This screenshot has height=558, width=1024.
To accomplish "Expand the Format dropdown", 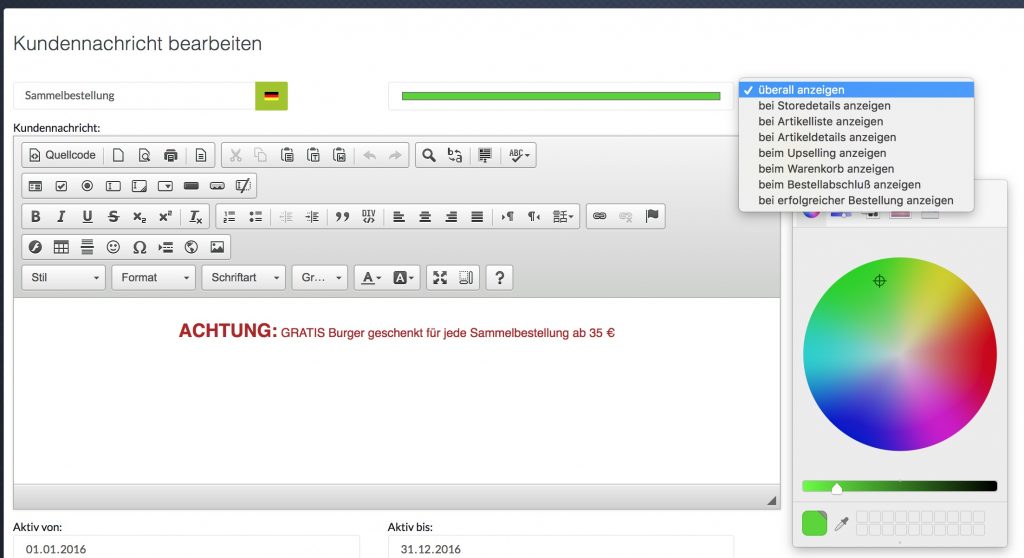I will click(153, 278).
